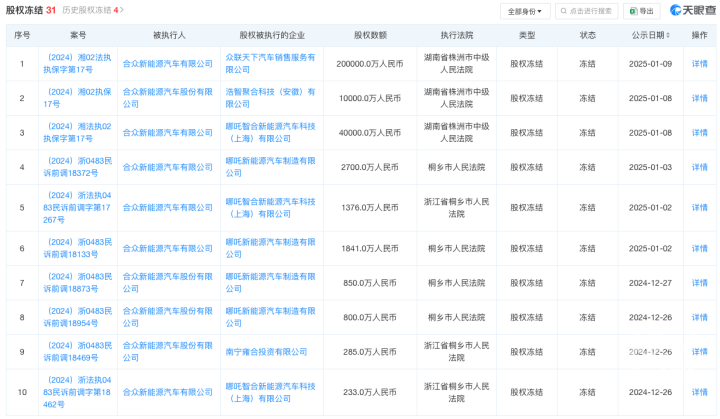
Task: Open 详情 for row 3
Action: pos(699,133)
